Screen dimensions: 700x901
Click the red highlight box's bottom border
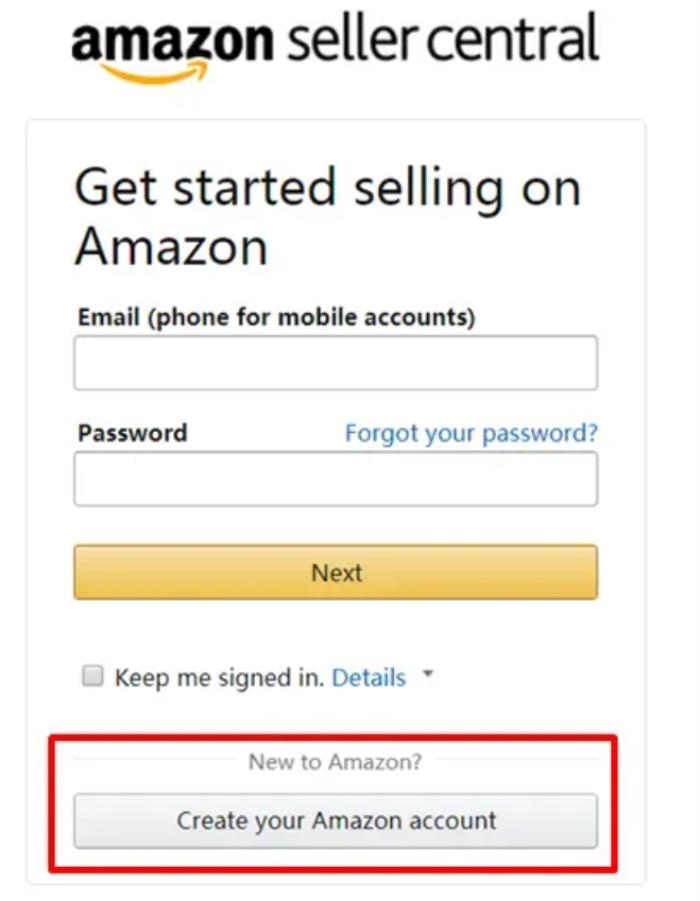(334, 868)
